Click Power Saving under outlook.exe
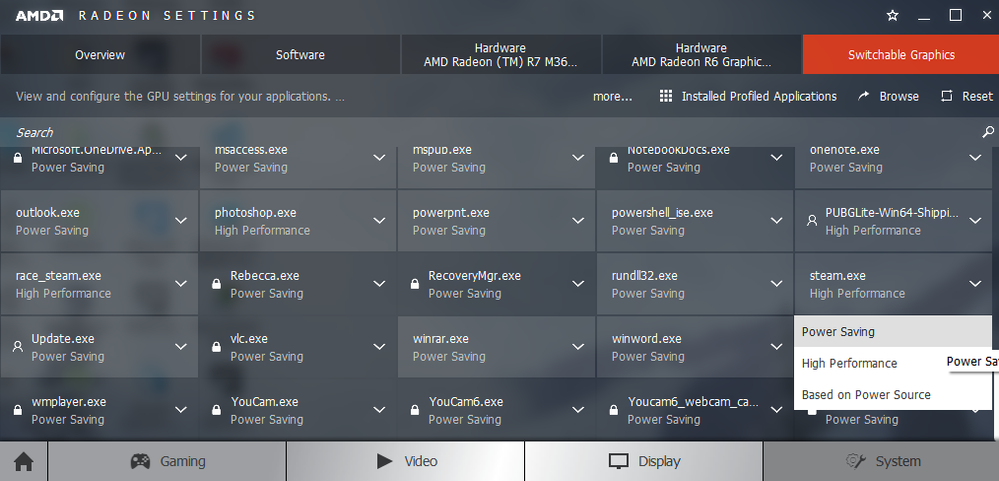Screen dimensions: 999x481 (x=52, y=231)
